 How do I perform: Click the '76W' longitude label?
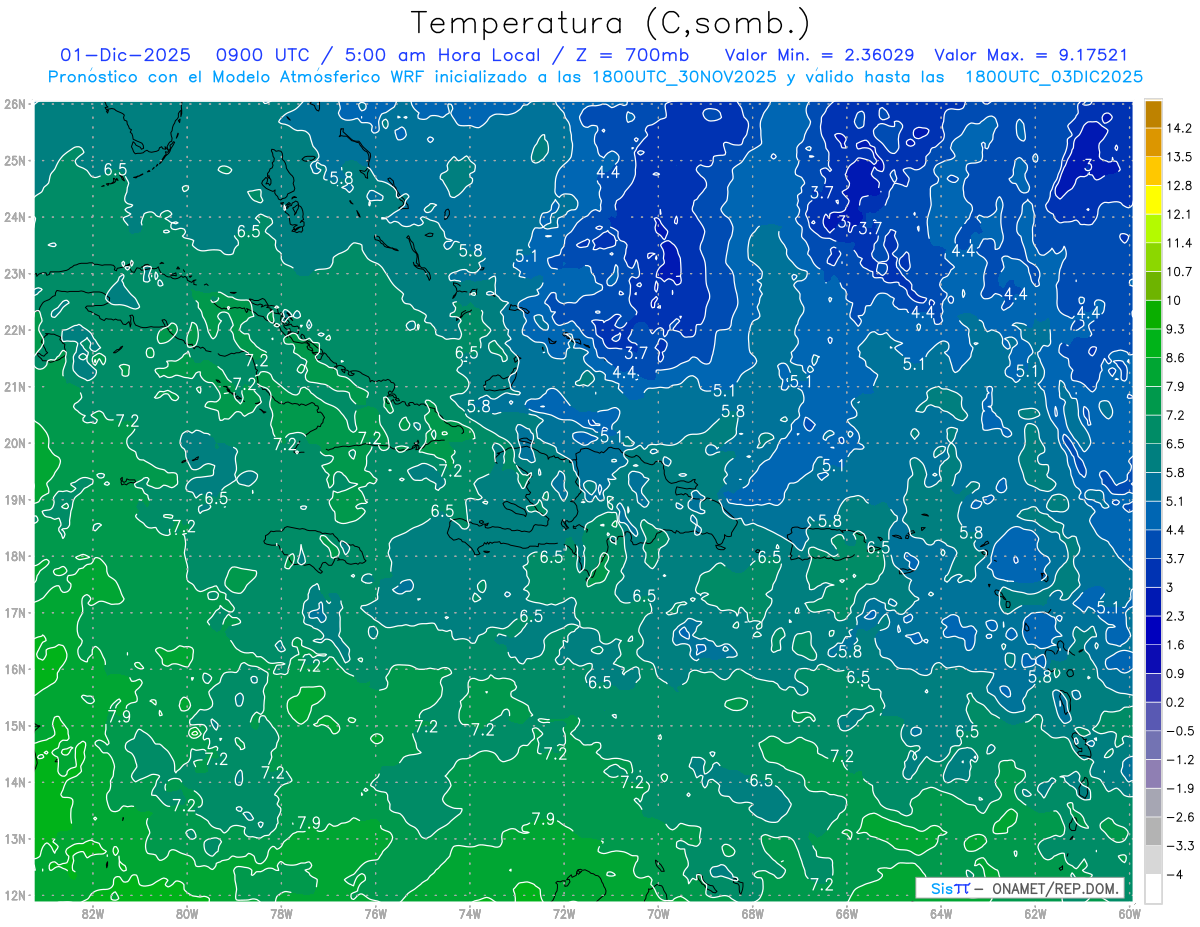(x=376, y=912)
